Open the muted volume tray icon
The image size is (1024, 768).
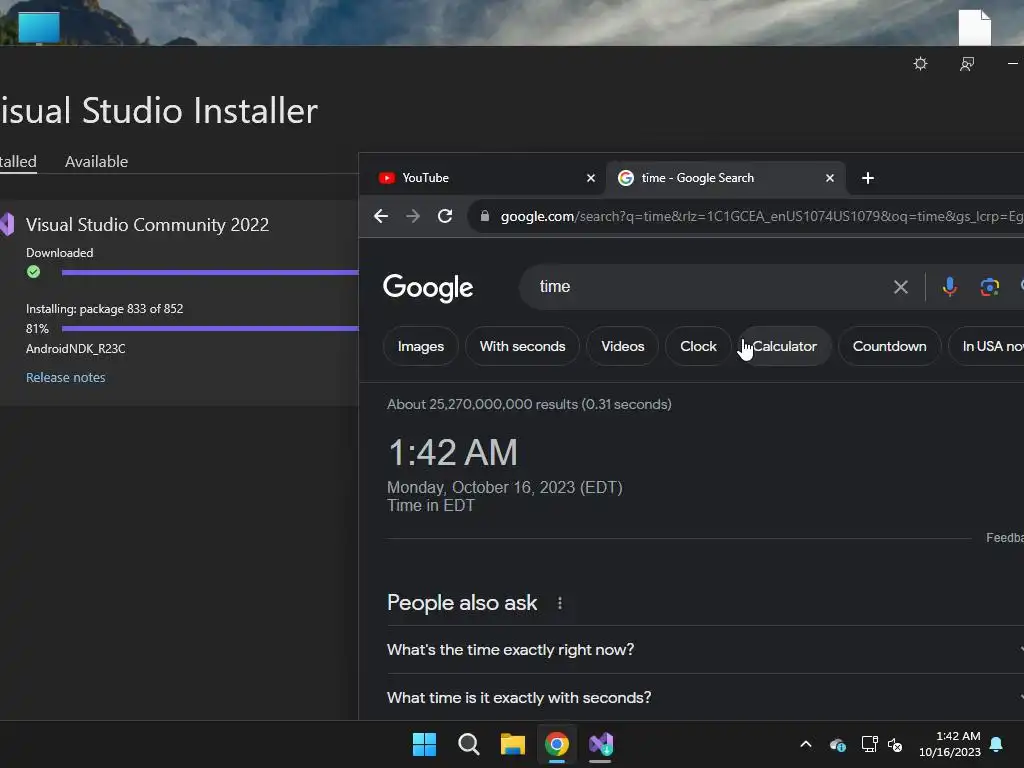pos(895,744)
